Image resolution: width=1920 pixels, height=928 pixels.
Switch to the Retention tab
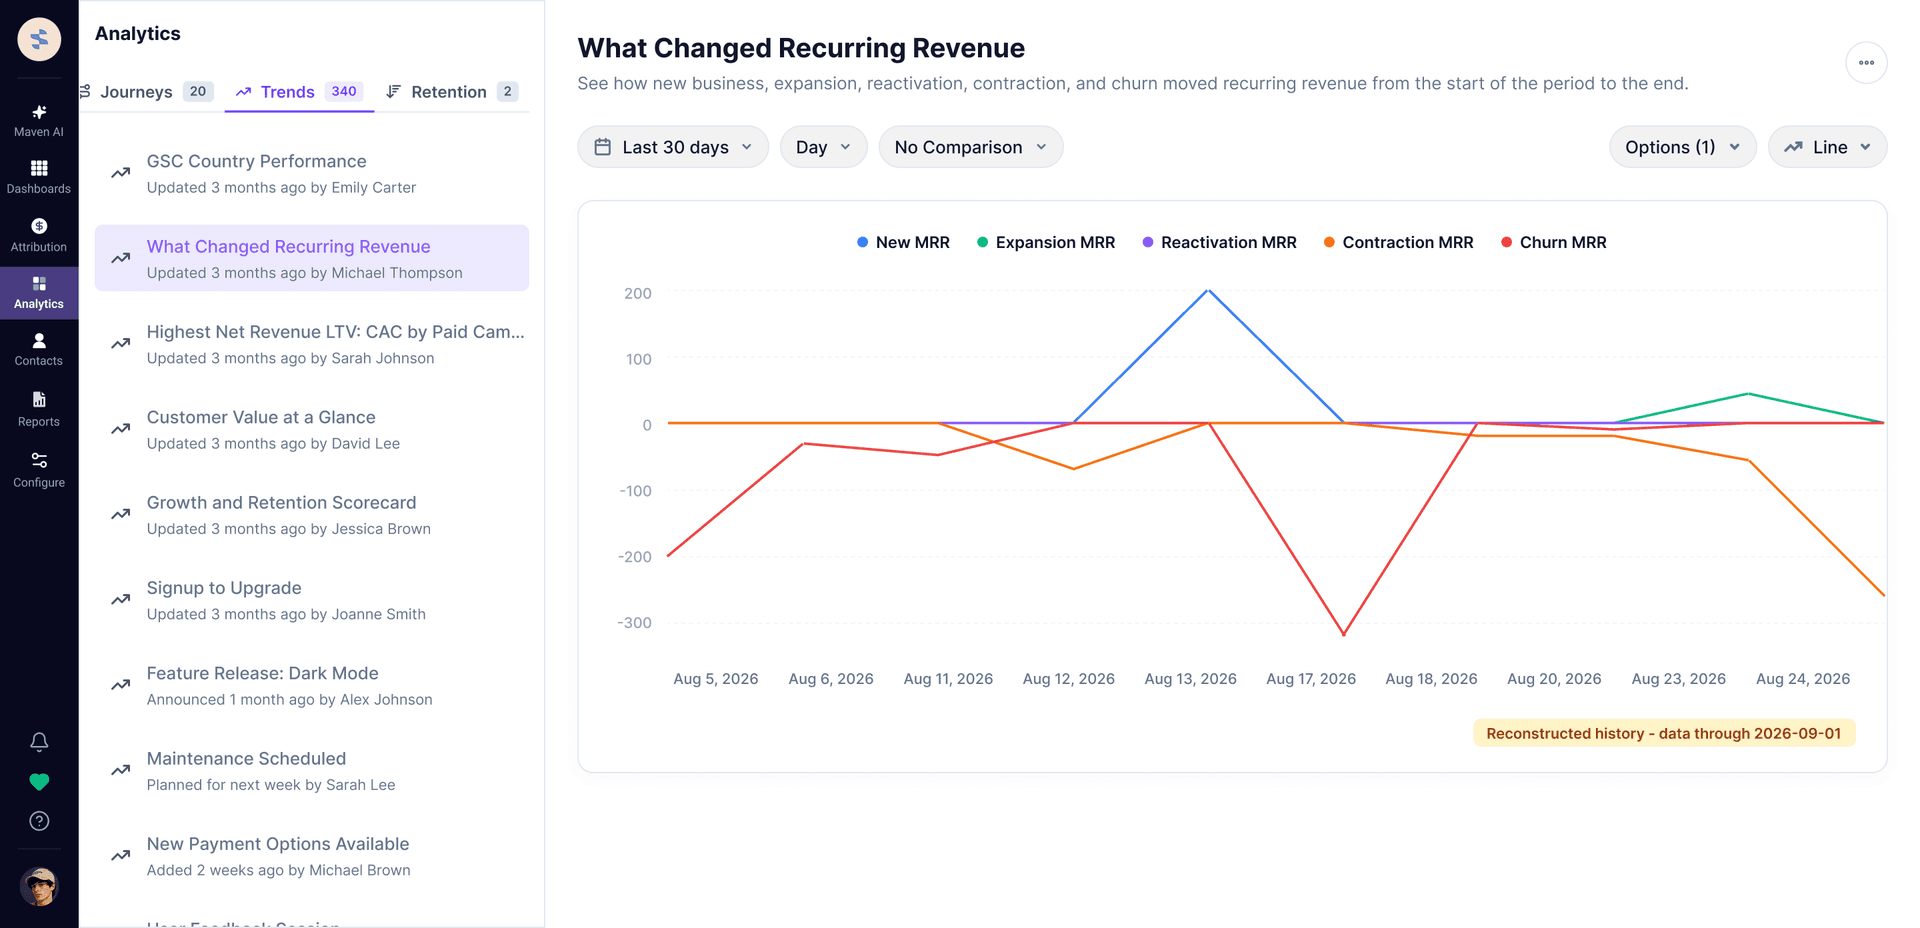coord(452,92)
